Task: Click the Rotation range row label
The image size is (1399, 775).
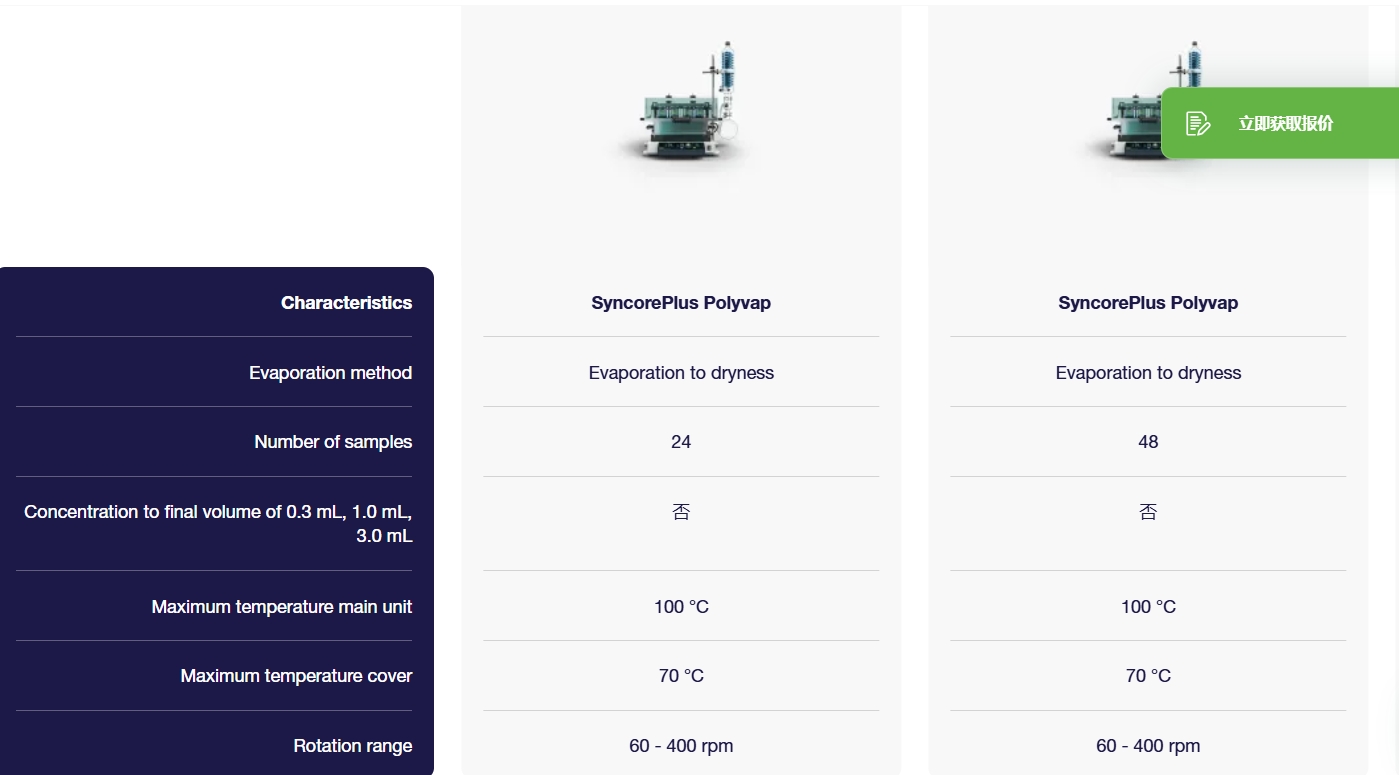Action: 352,746
